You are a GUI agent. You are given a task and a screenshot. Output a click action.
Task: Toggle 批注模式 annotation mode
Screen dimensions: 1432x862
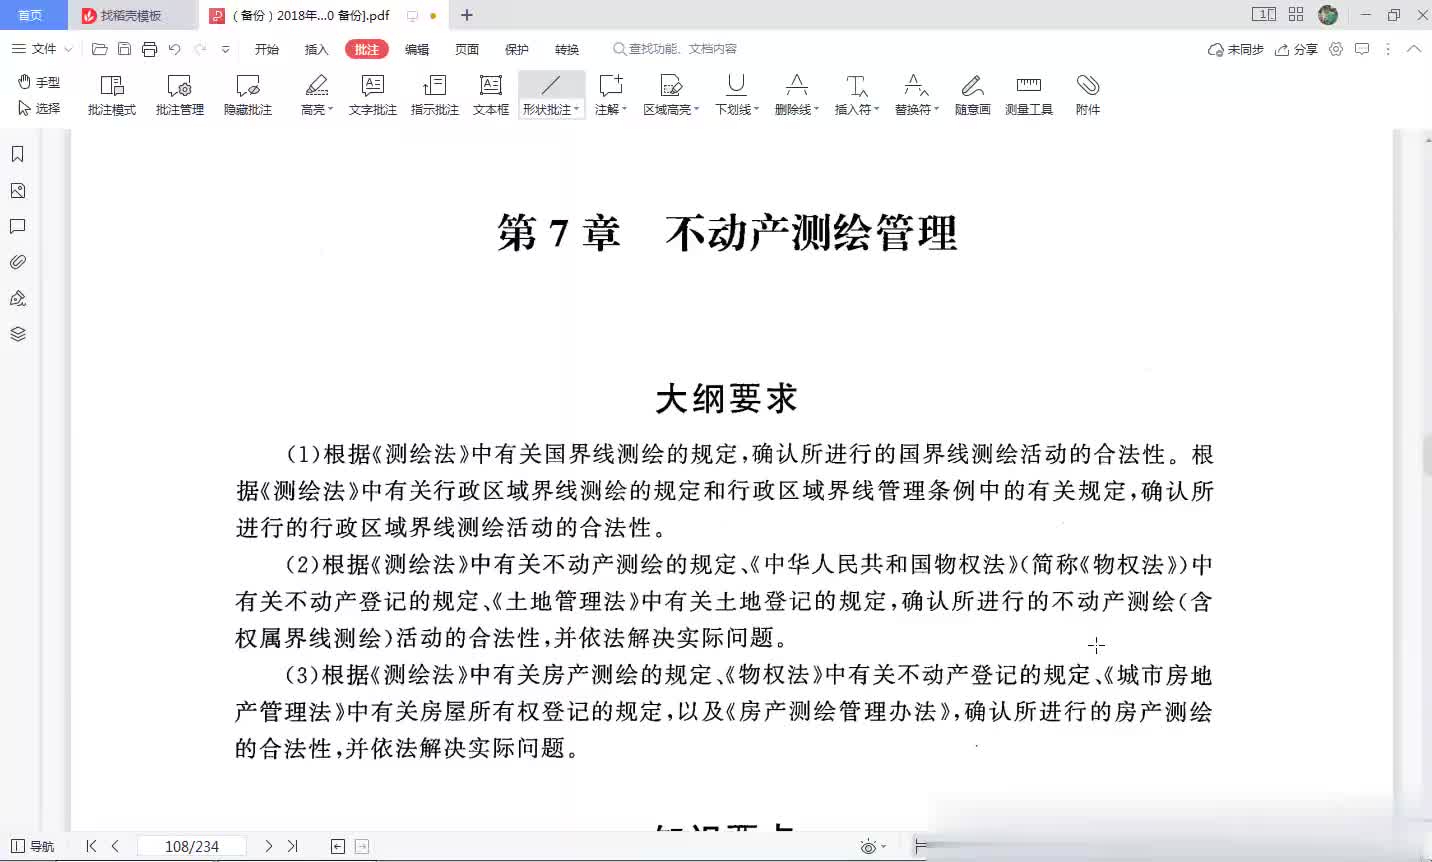pyautogui.click(x=111, y=95)
